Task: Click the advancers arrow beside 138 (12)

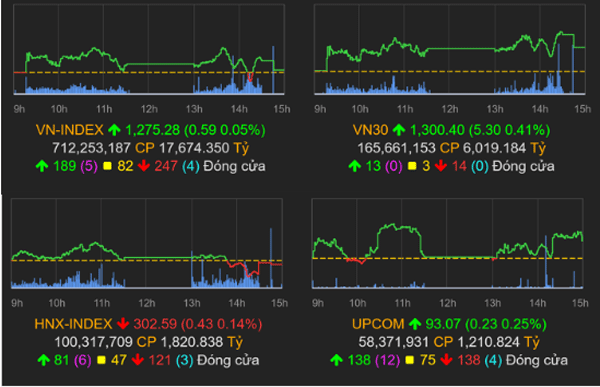Action: point(337,360)
